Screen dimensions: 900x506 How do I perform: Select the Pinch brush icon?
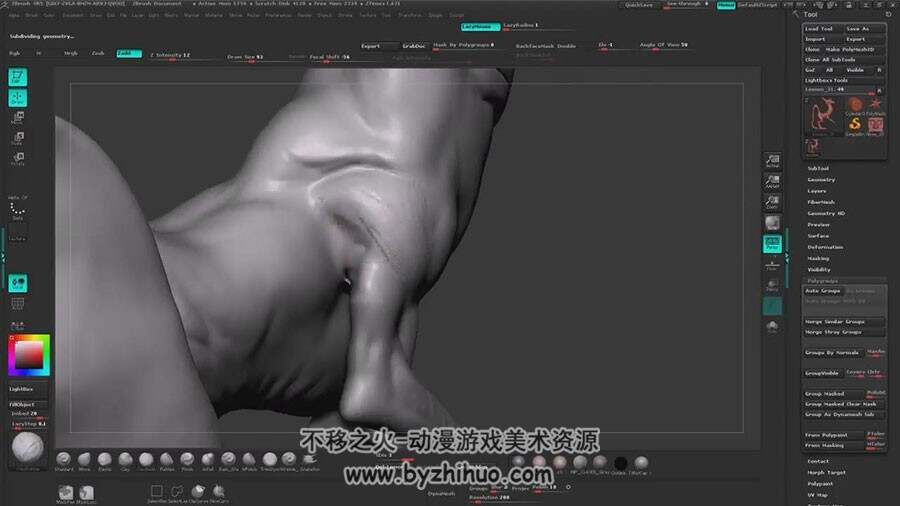click(187, 460)
